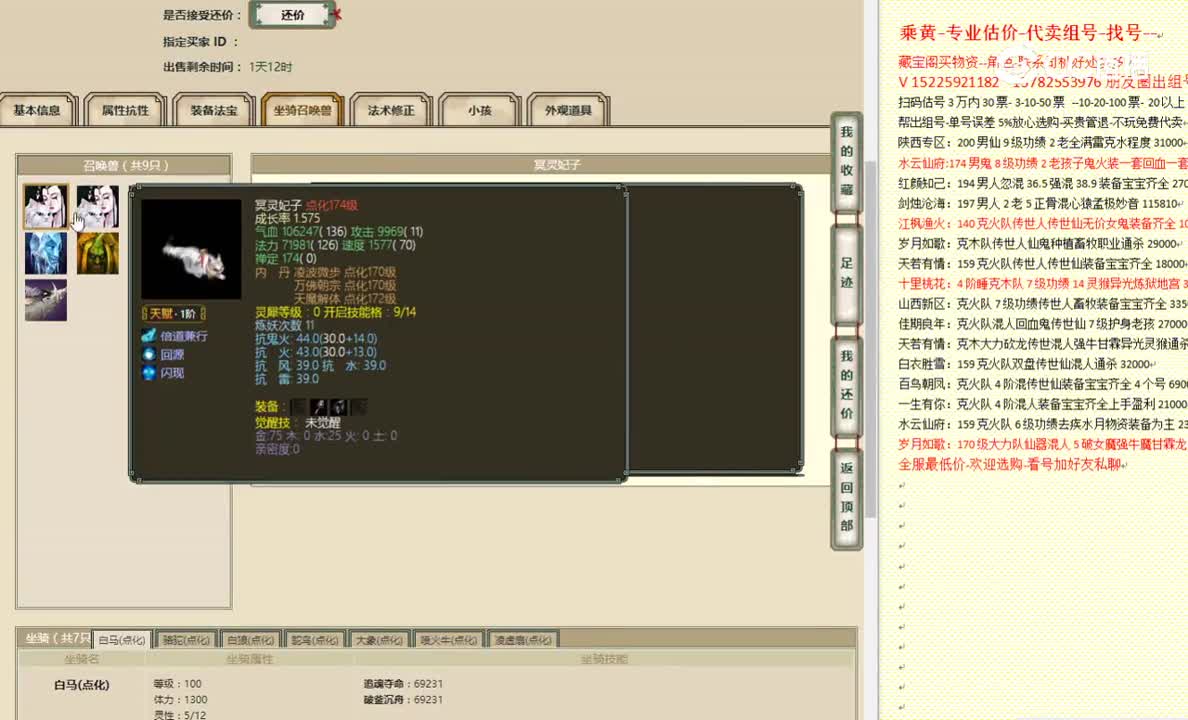Select the 凌虚鹿(点化) mount tab
Image resolution: width=1188 pixels, height=720 pixels.
[524, 640]
